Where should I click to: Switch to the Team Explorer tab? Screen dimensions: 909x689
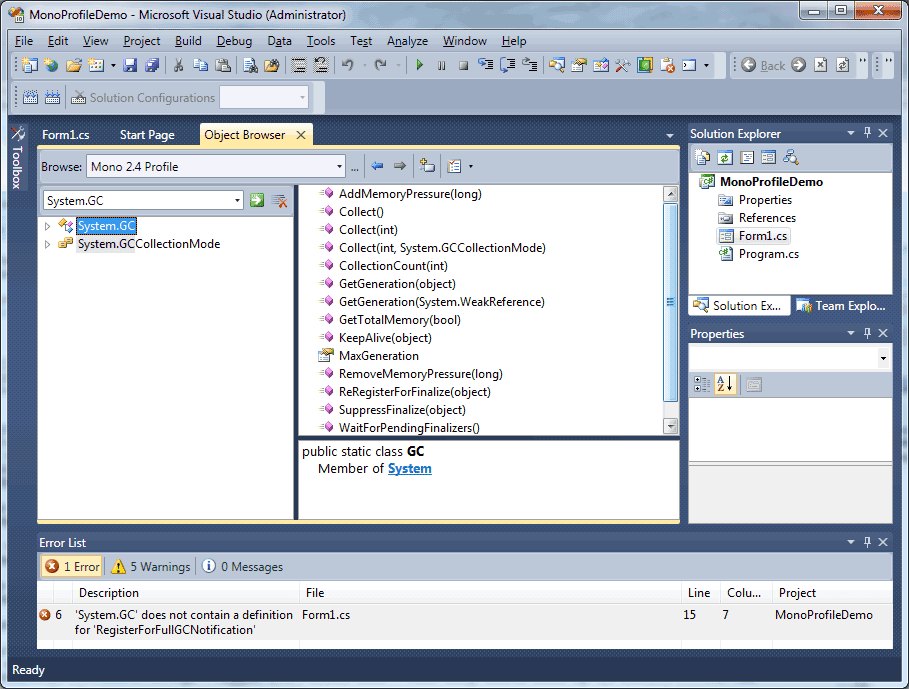point(842,306)
